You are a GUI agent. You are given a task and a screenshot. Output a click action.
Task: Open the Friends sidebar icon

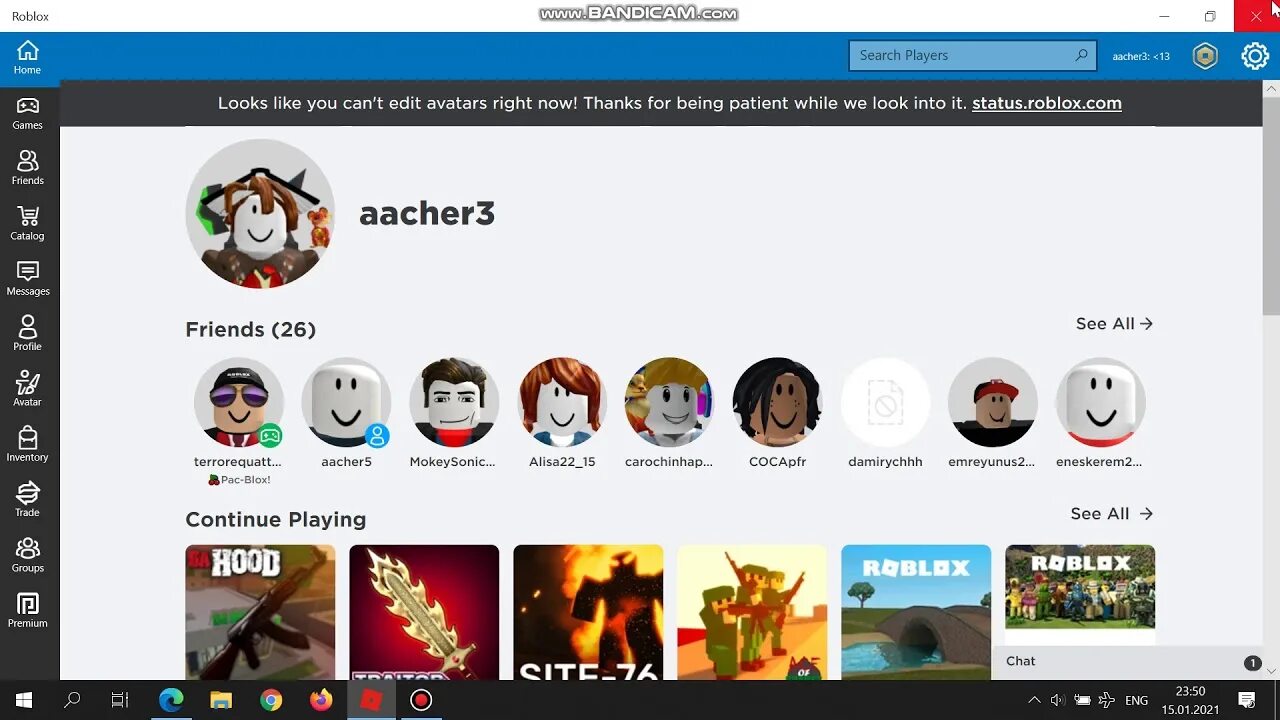click(27, 168)
